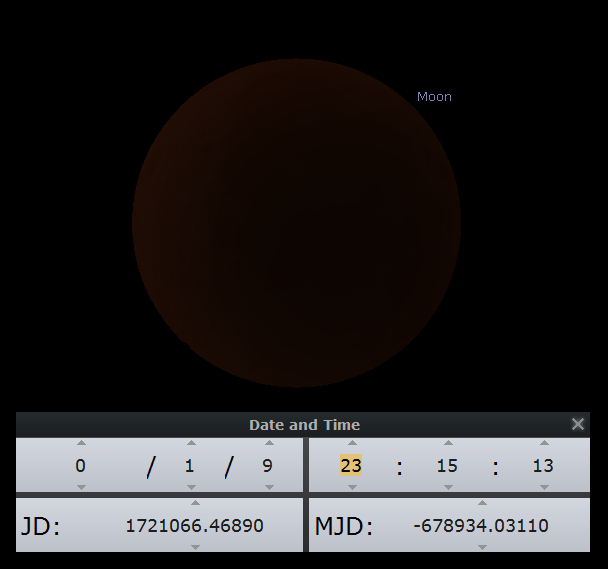
Task: Click the Moon label text
Action: click(434, 97)
